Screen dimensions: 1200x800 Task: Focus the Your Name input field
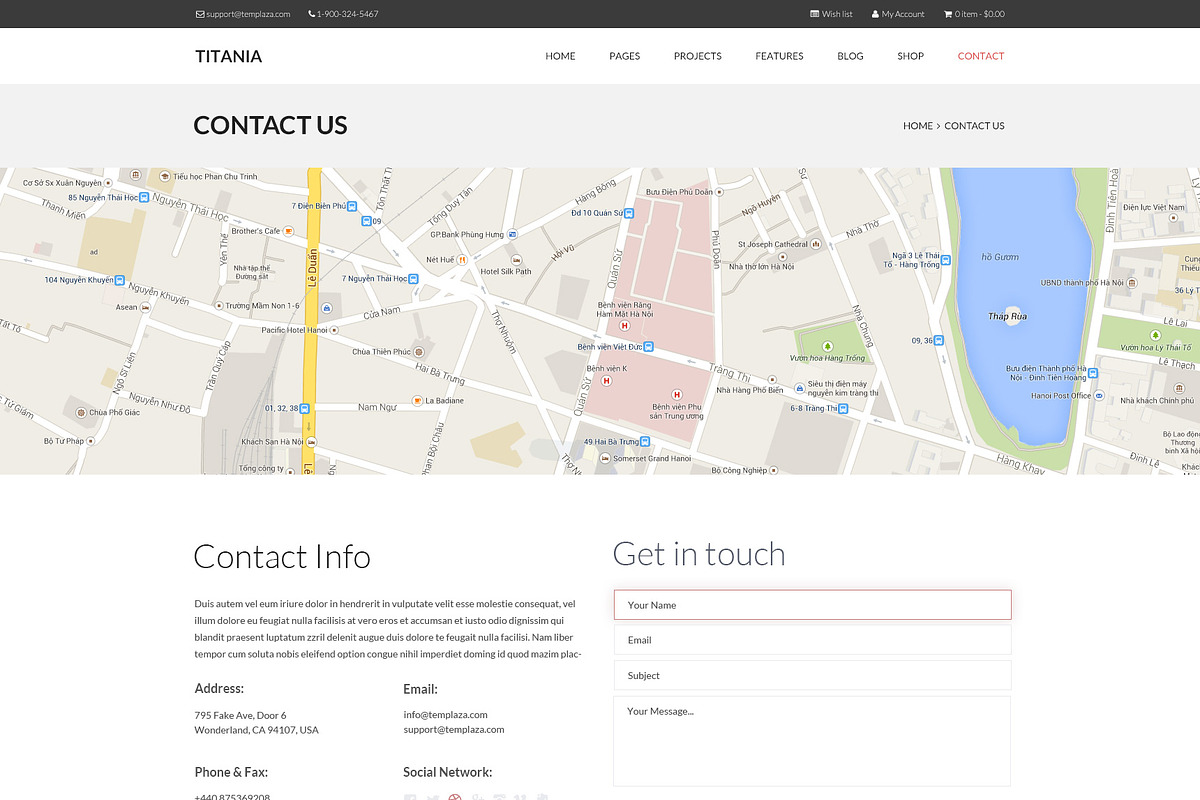812,605
